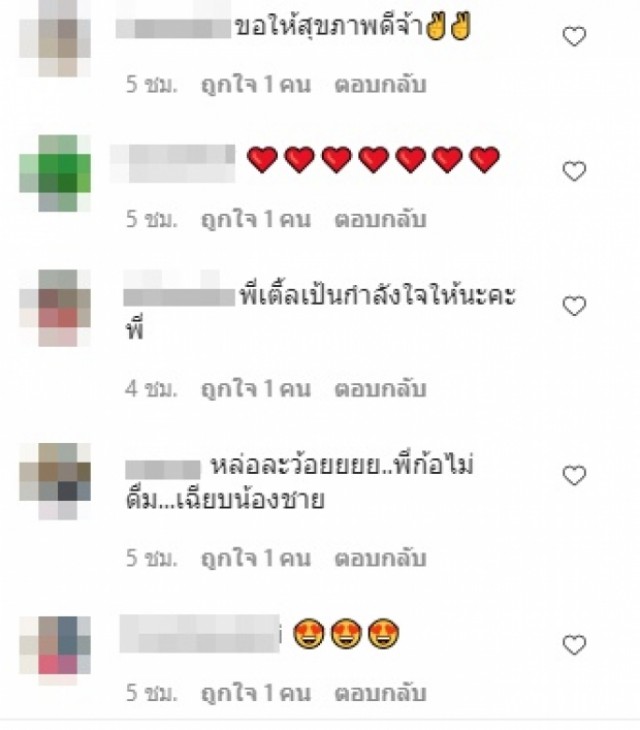Like the comment ขอให้สุขภาพดีจ้า
Screen dimensions: 640x730
tap(574, 36)
